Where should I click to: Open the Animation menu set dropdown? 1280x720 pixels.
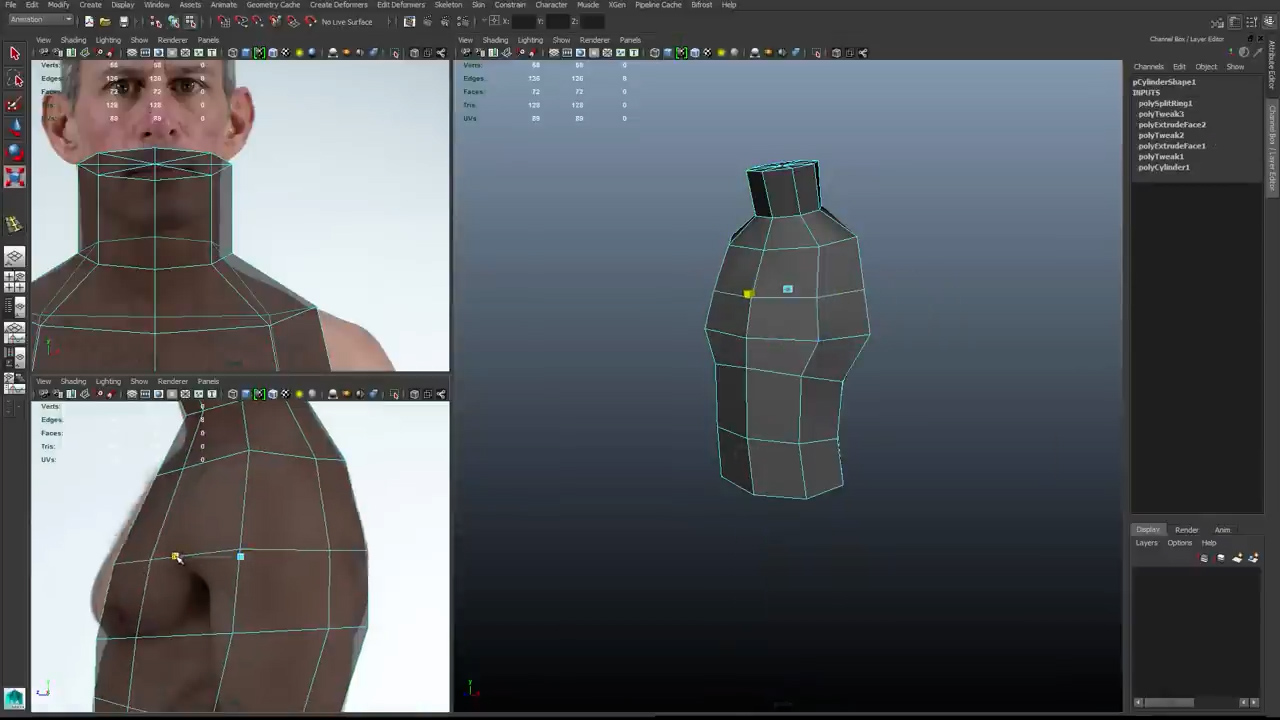[40, 20]
